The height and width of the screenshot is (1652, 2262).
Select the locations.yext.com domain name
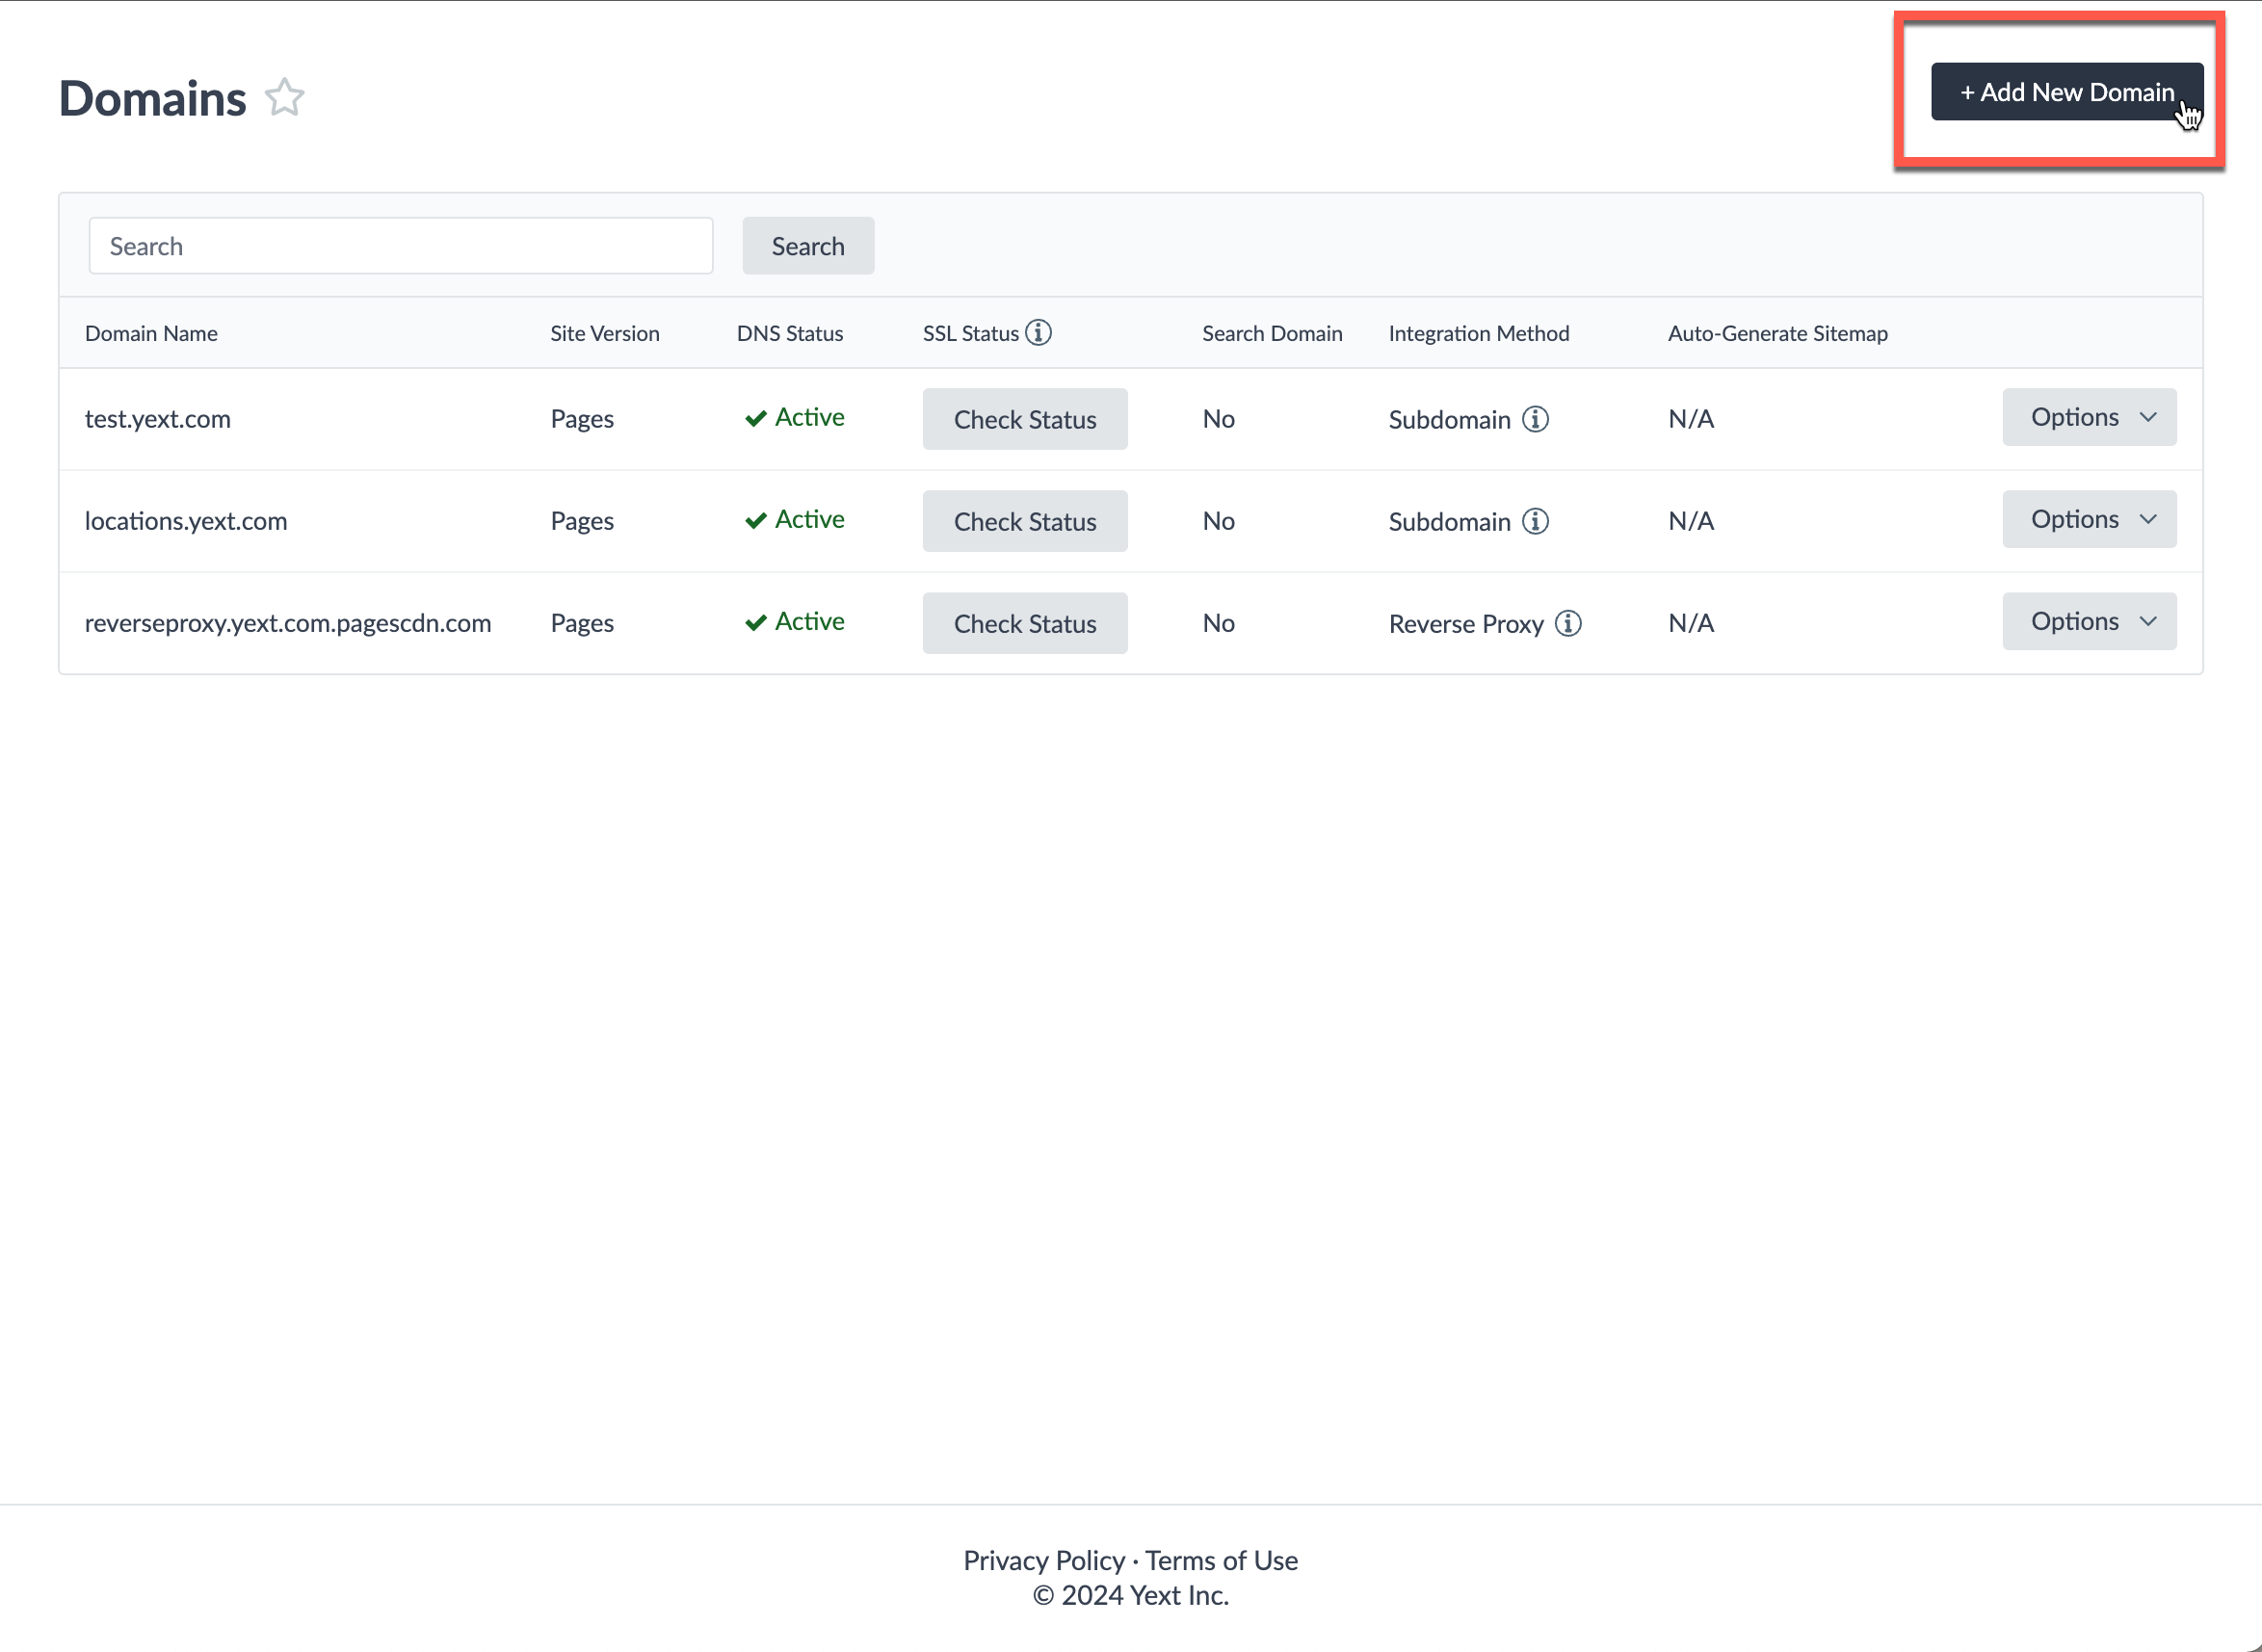coord(186,520)
